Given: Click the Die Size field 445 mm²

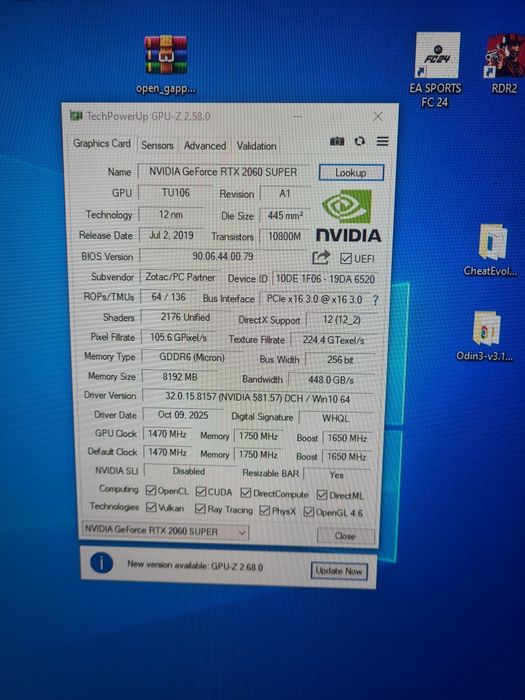Looking at the screenshot, I should [285, 216].
